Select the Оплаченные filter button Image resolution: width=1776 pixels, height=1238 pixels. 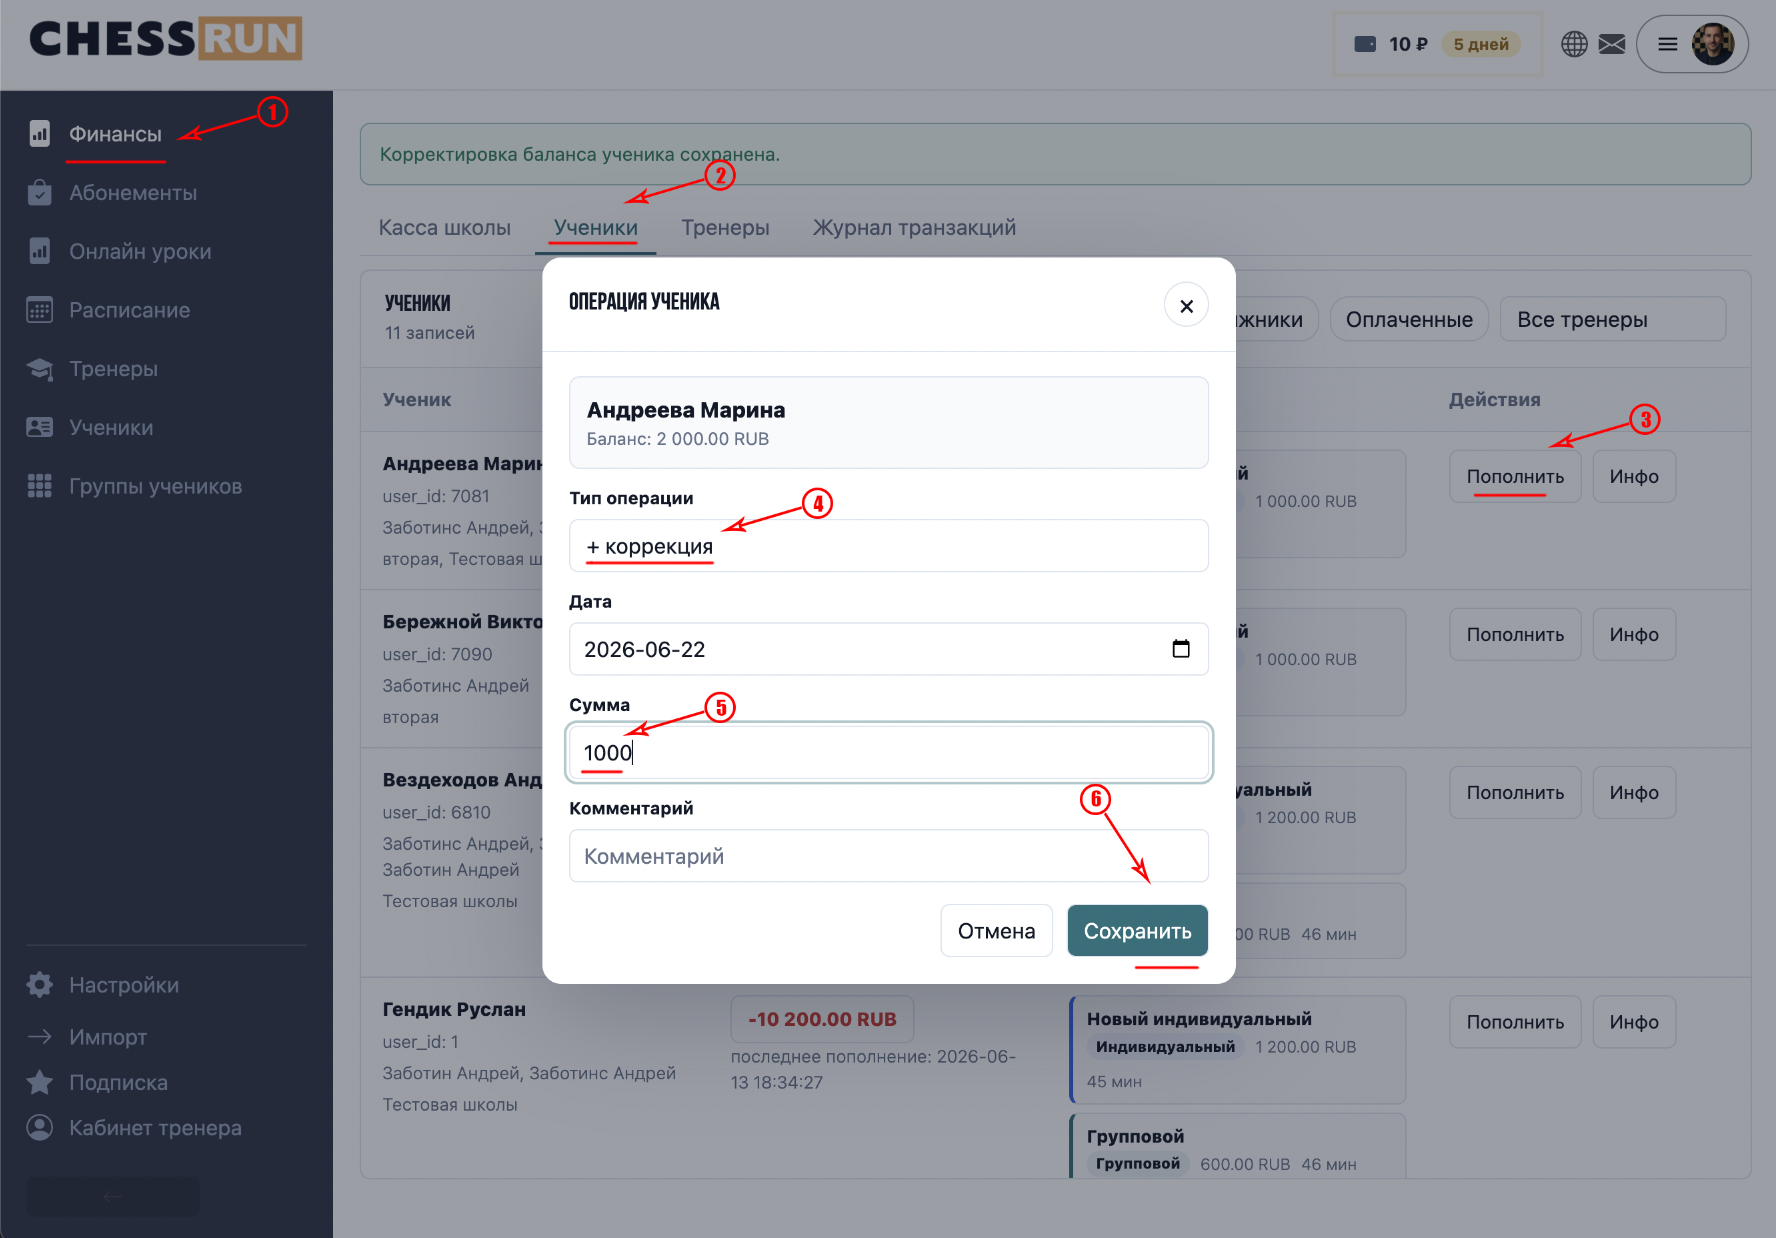point(1409,319)
